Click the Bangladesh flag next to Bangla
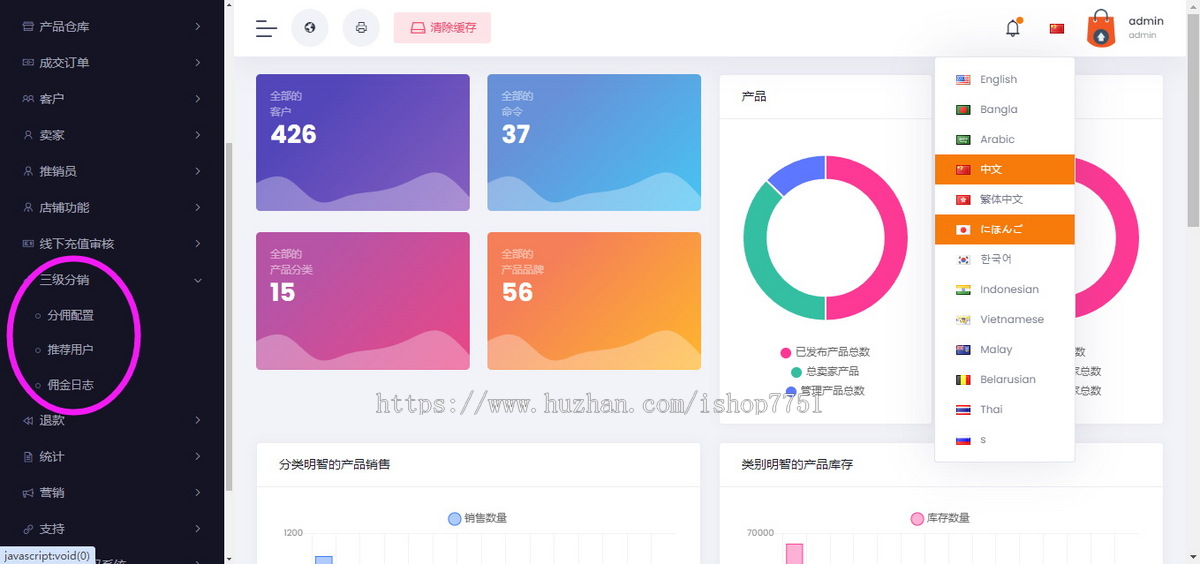The image size is (1200, 564). click(x=963, y=110)
